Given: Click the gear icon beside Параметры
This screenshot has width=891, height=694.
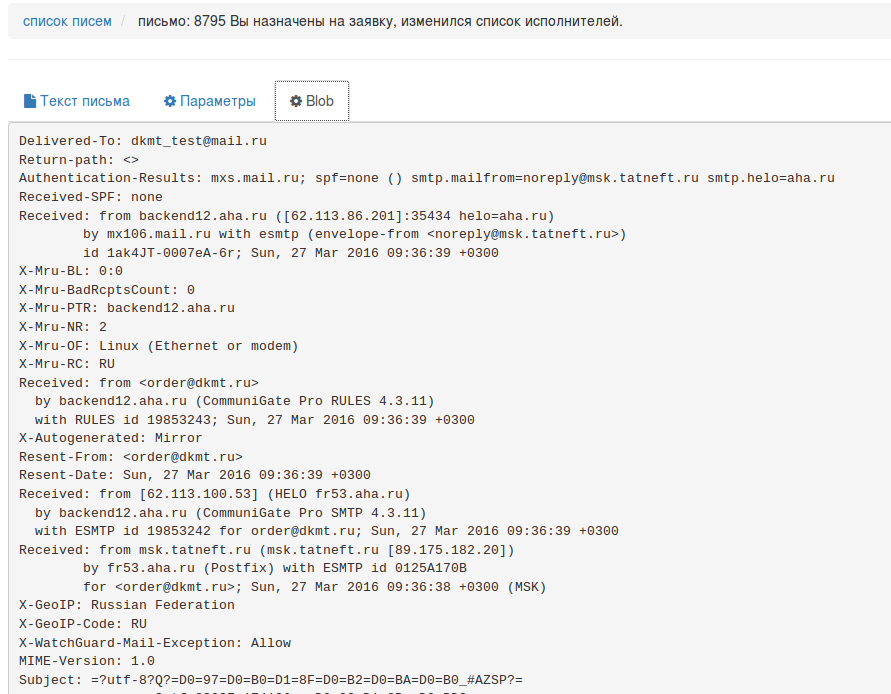Looking at the screenshot, I should click(x=170, y=101).
